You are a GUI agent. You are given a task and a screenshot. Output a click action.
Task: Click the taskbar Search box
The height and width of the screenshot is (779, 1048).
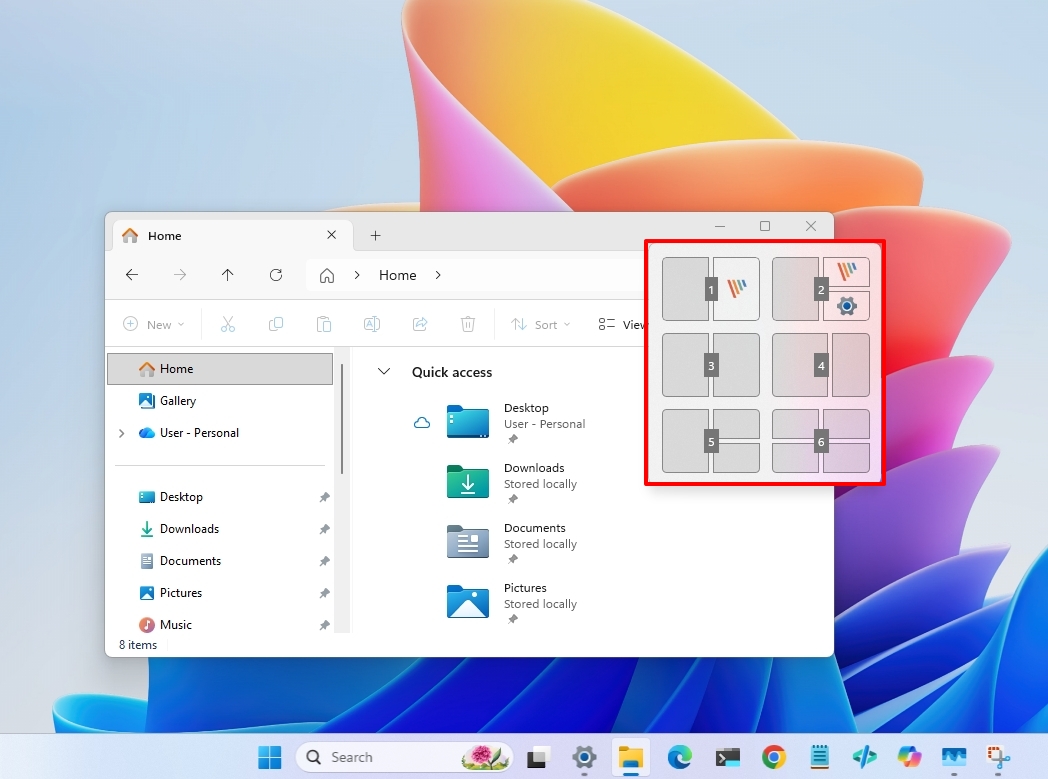coord(404,757)
